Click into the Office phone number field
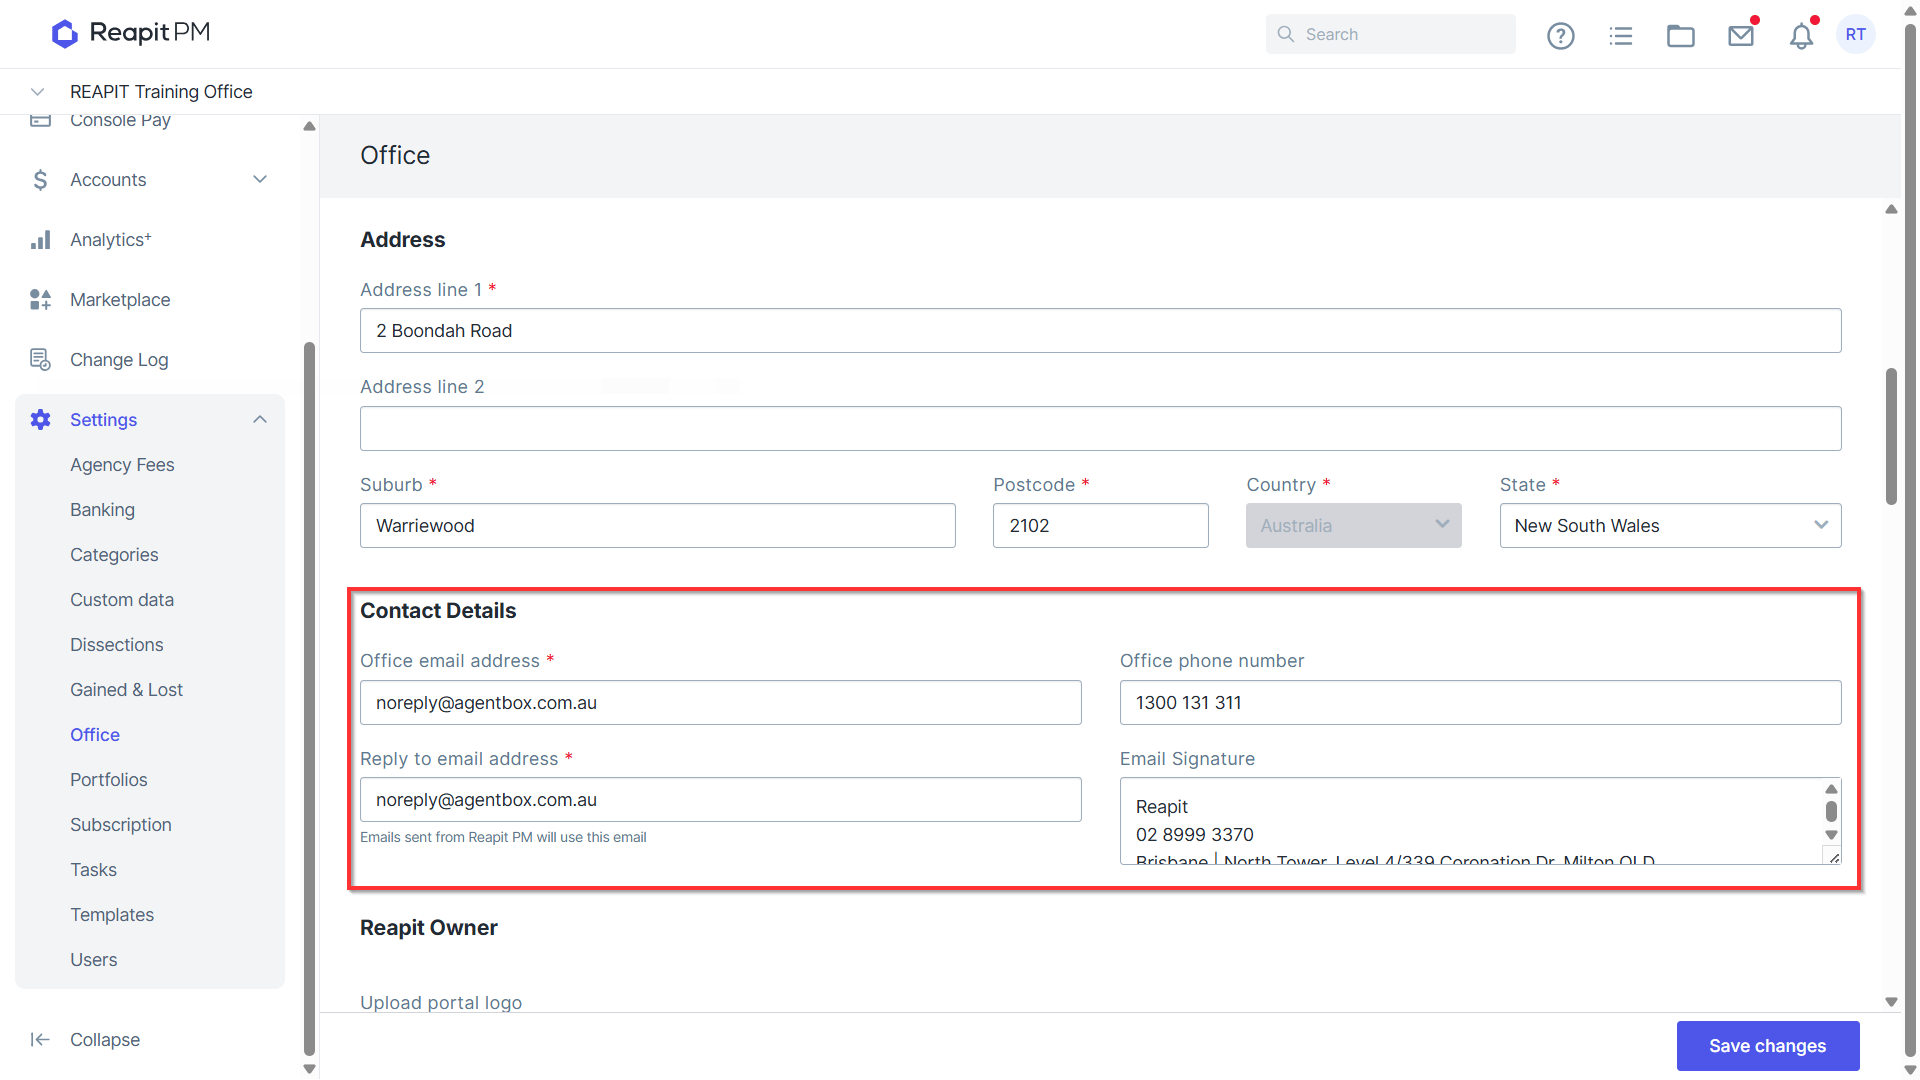1920x1080 pixels. click(1480, 703)
